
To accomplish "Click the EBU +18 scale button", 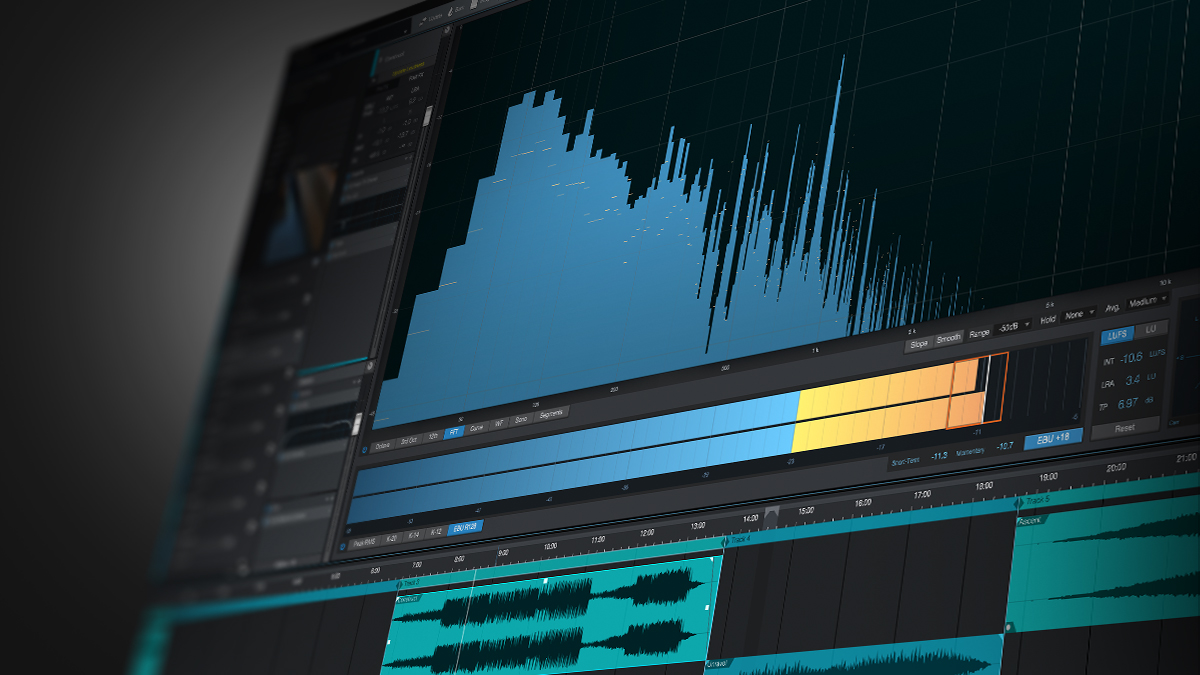I will pos(1053,438).
